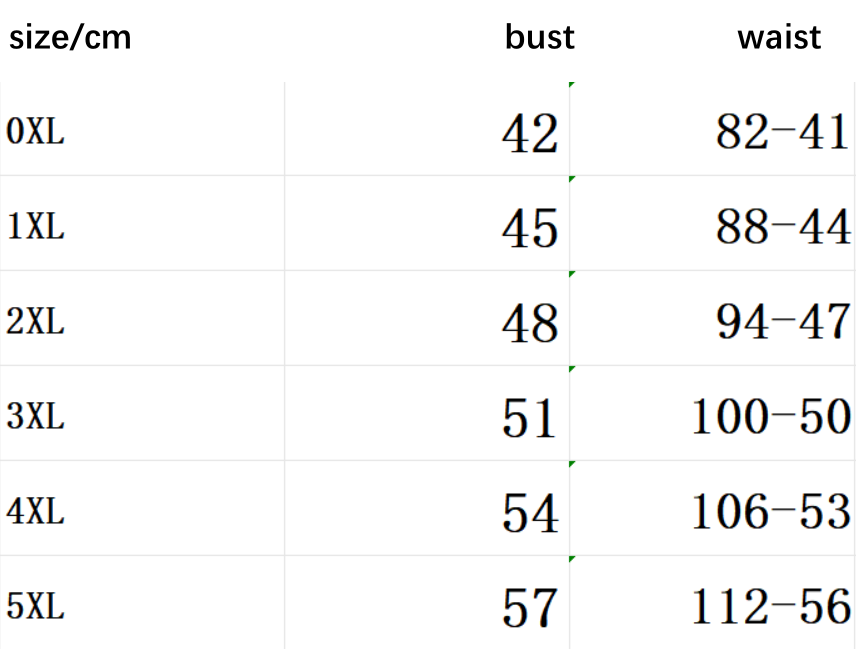This screenshot has height=649, width=856.
Task: Click the waist column header
Action: pyautogui.click(x=778, y=38)
